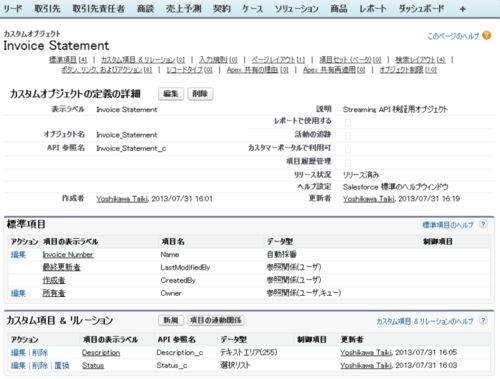Open the ソリューション tab

click(297, 9)
